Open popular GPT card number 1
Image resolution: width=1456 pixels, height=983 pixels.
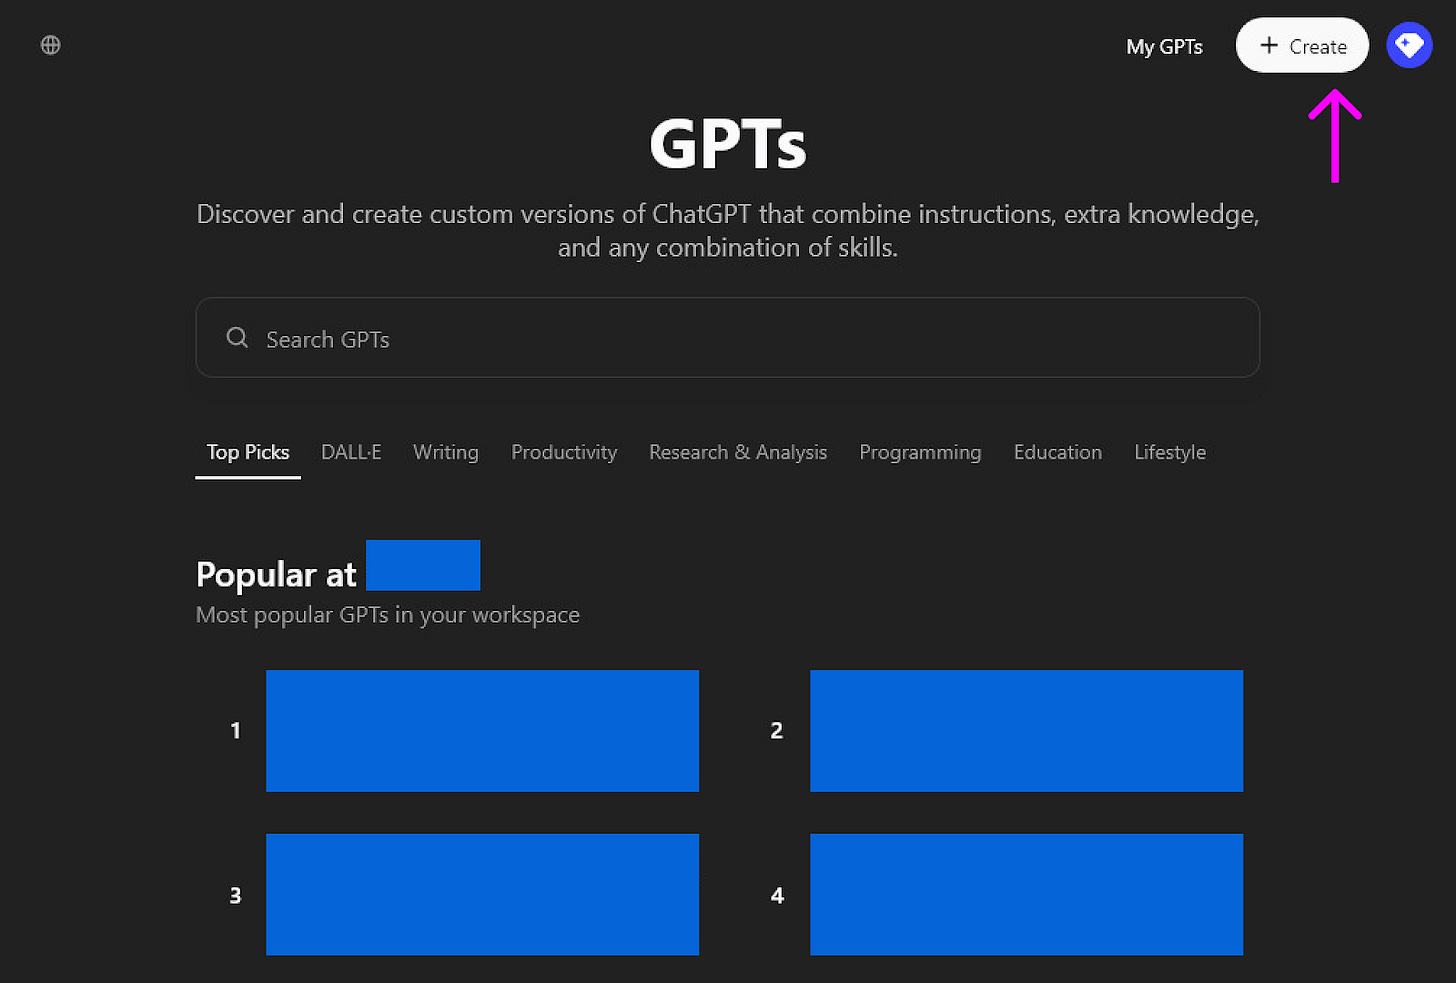pyautogui.click(x=482, y=731)
